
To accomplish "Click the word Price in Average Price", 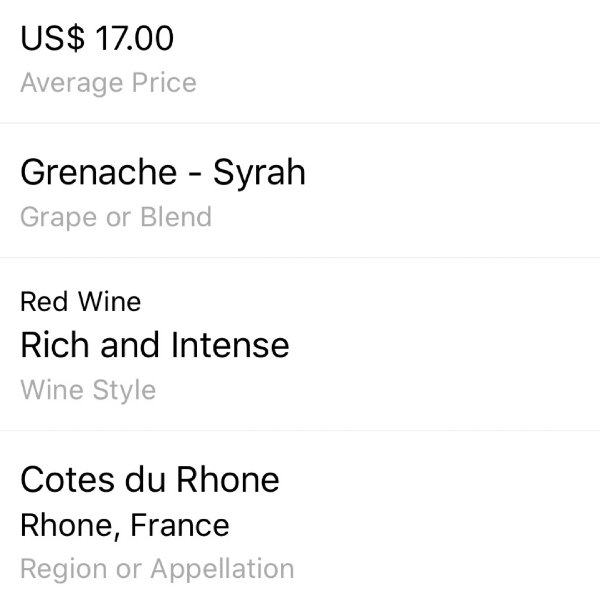I will coord(164,82).
